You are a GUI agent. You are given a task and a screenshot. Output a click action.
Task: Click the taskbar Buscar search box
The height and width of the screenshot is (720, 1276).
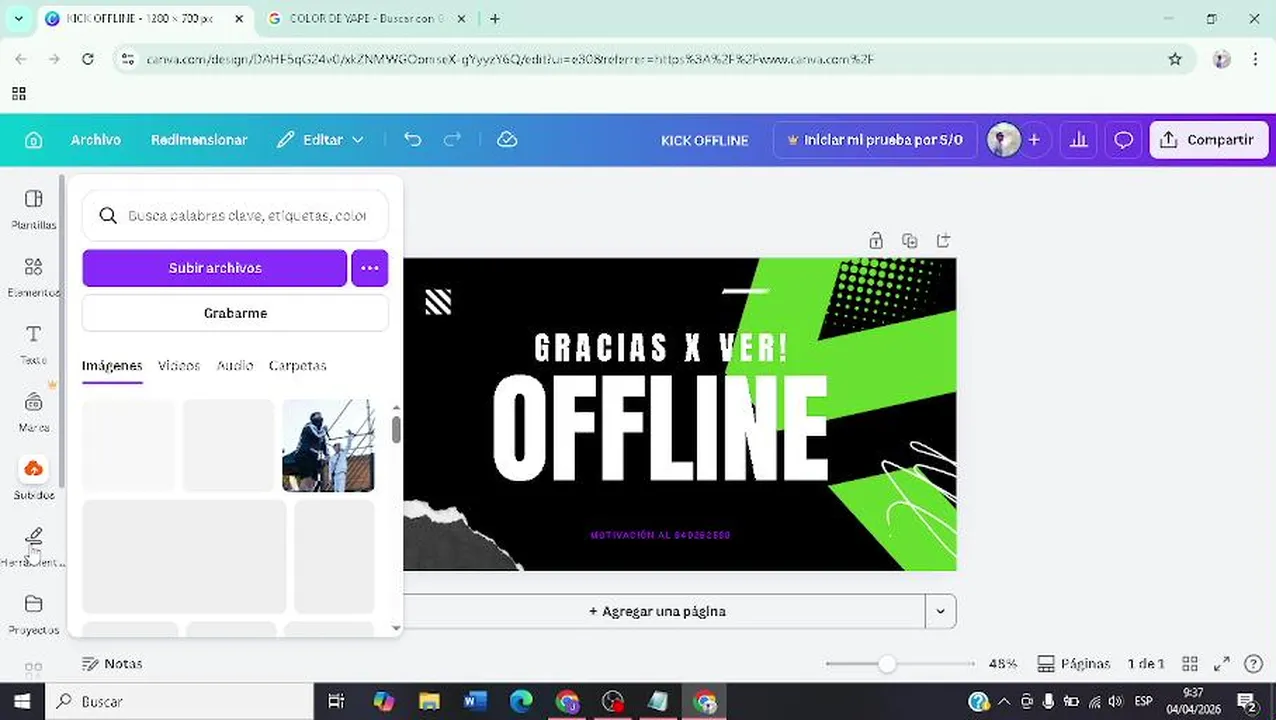point(180,702)
